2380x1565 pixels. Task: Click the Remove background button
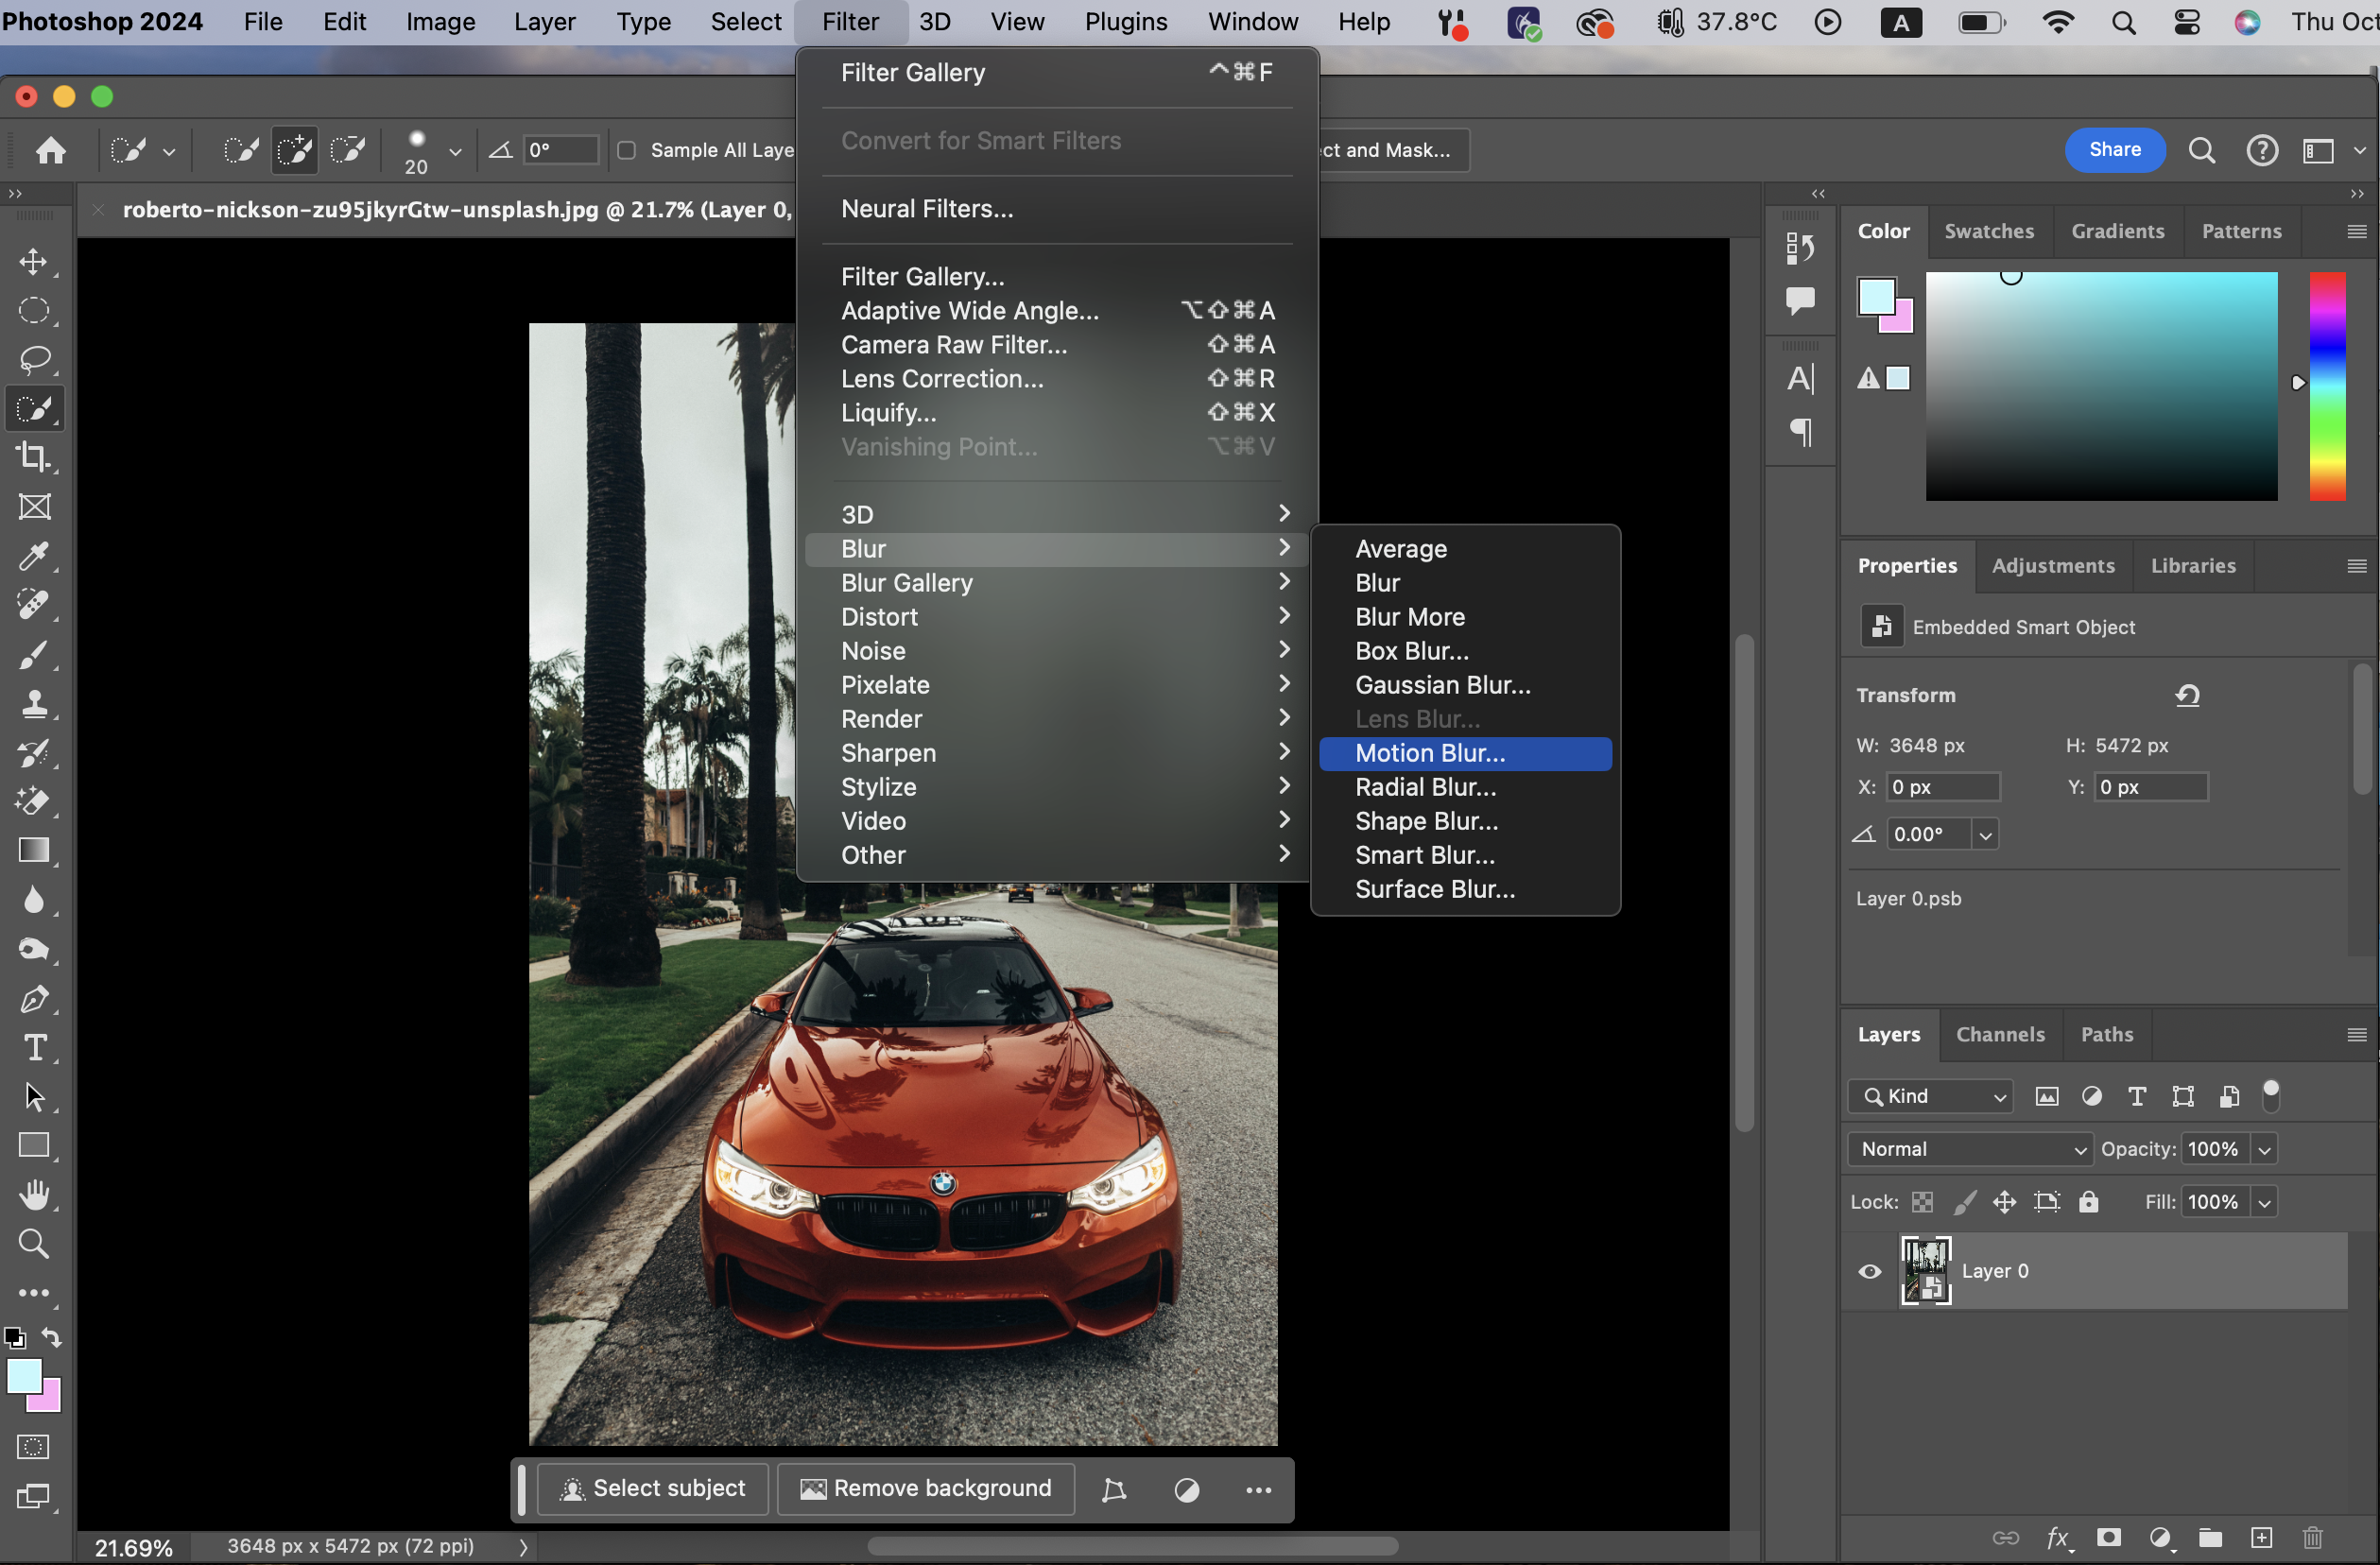click(x=926, y=1488)
